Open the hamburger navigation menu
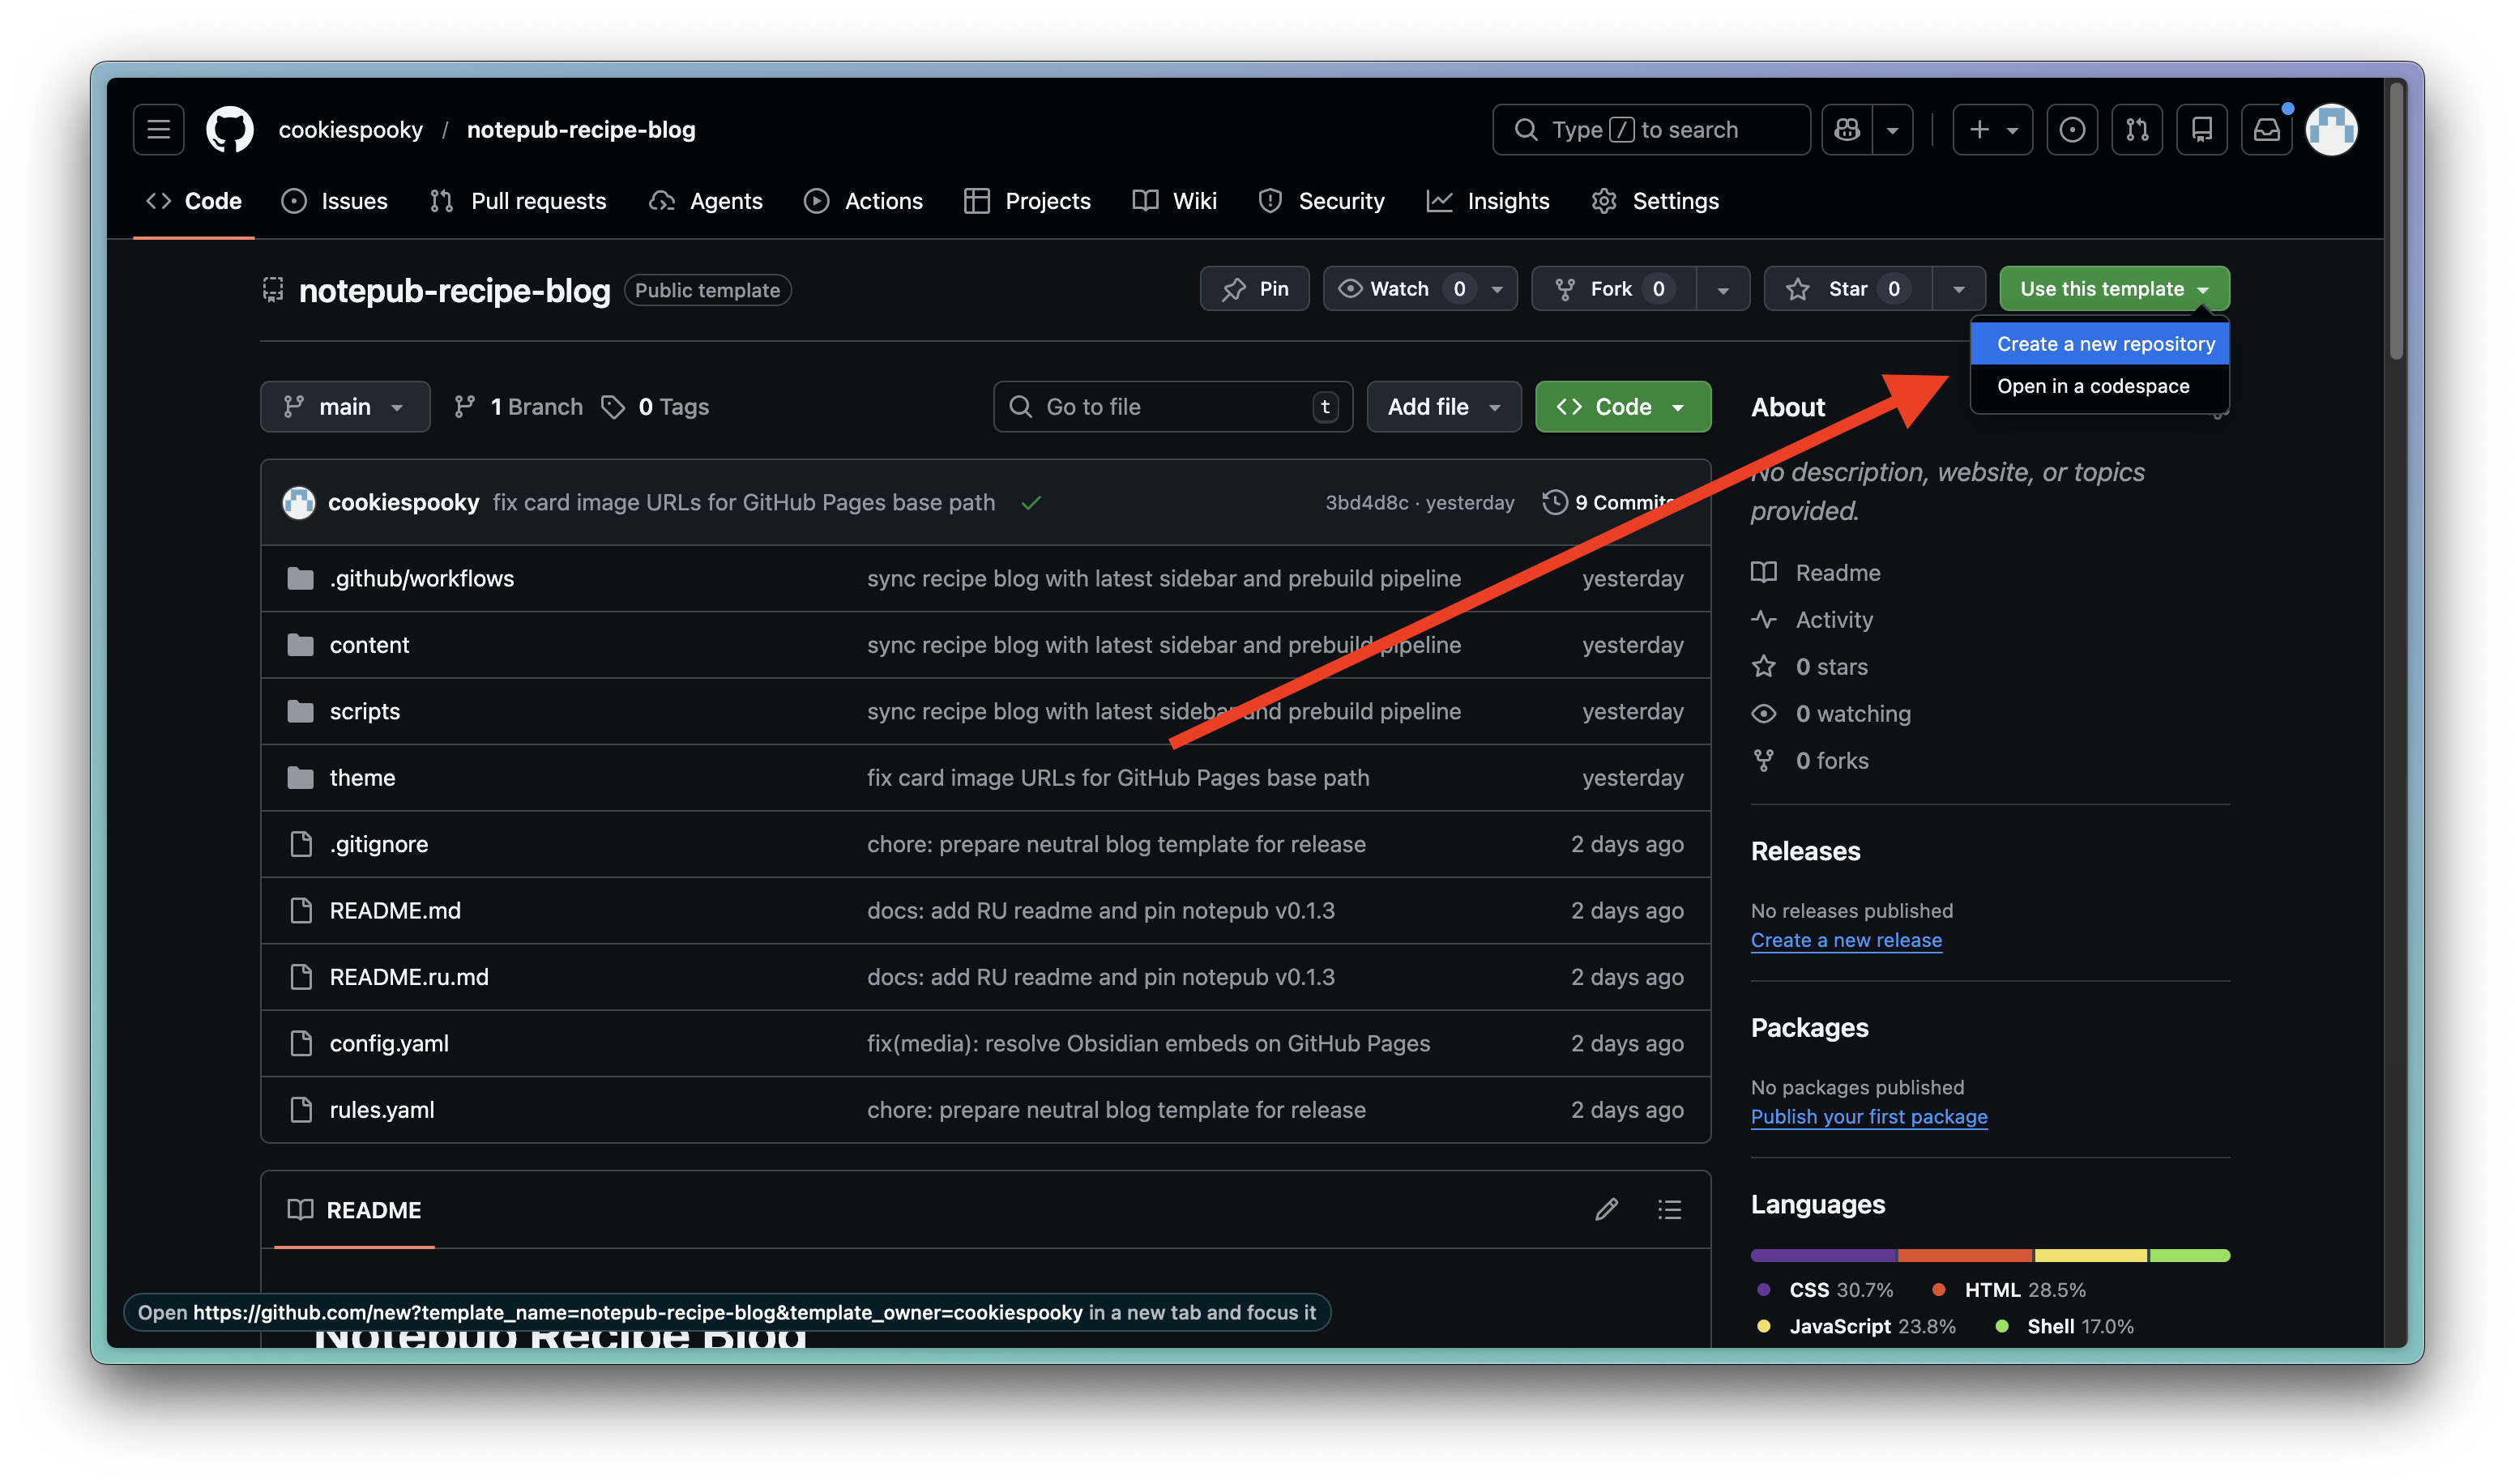This screenshot has height=1484, width=2515. click(x=158, y=129)
